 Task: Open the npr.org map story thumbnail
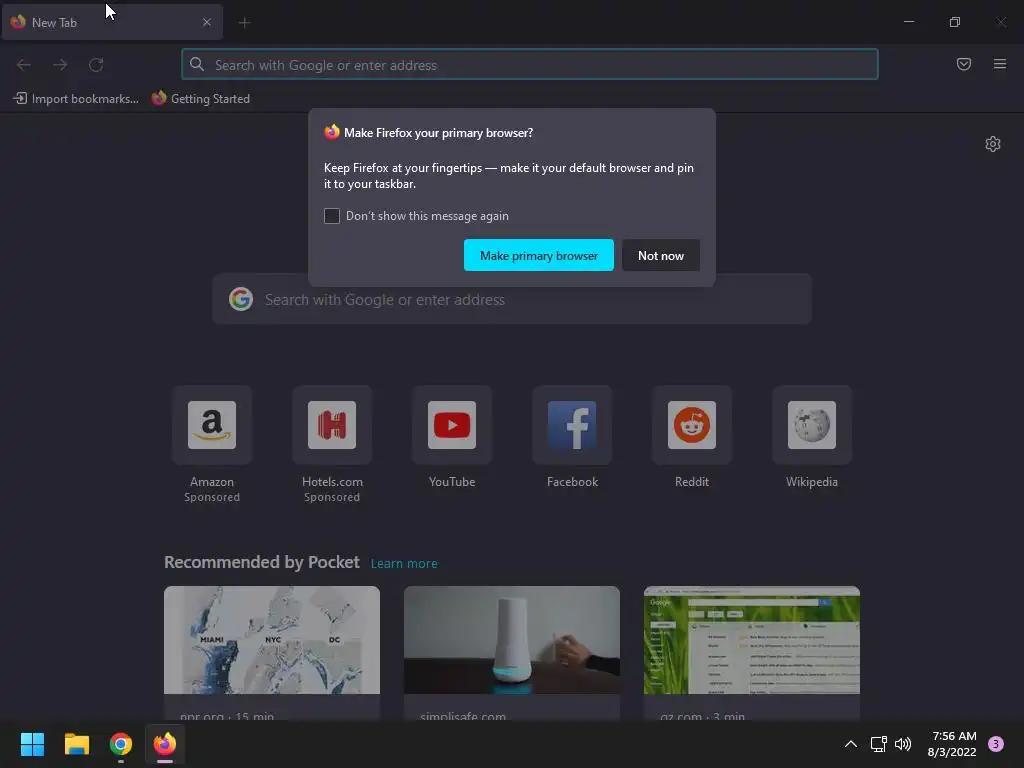(x=272, y=640)
